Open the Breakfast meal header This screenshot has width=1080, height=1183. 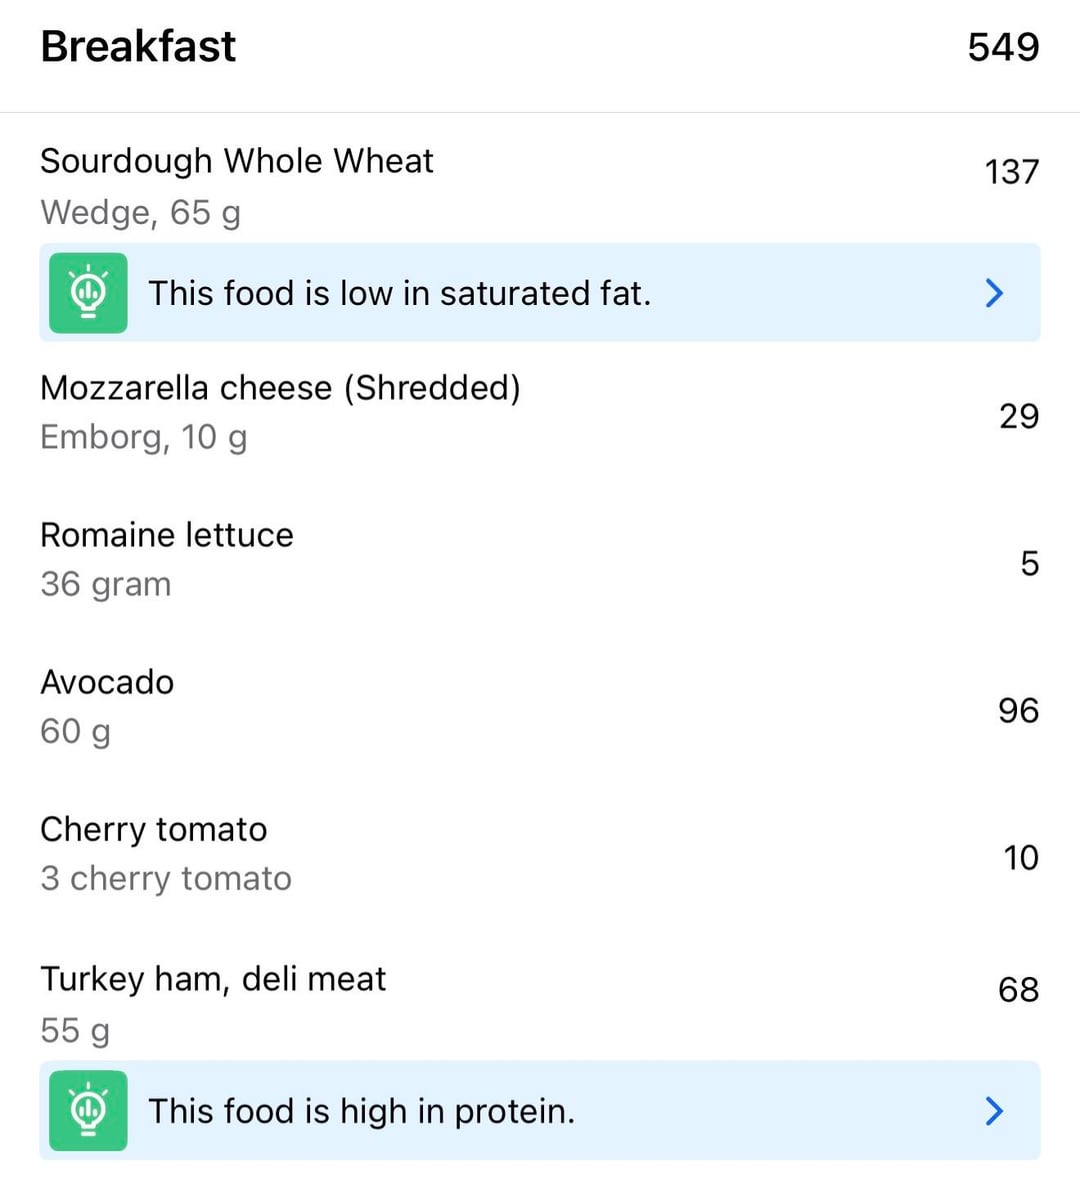138,46
